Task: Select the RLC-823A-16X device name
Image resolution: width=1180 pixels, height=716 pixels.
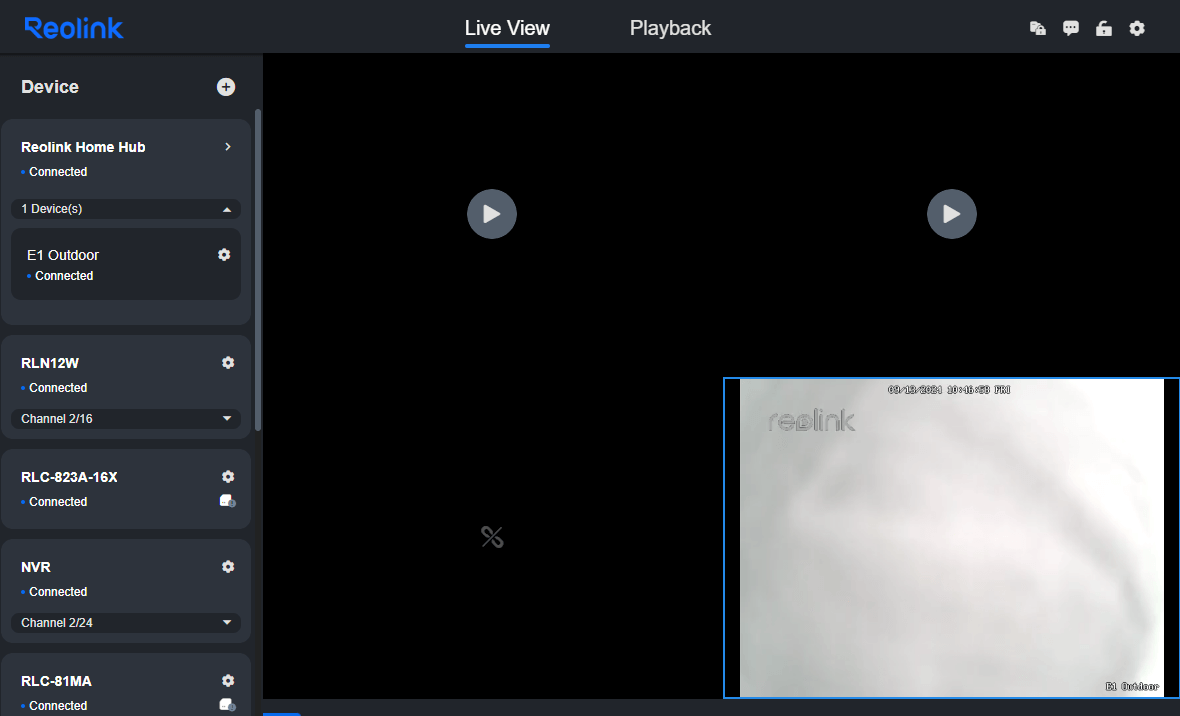Action: 69,477
